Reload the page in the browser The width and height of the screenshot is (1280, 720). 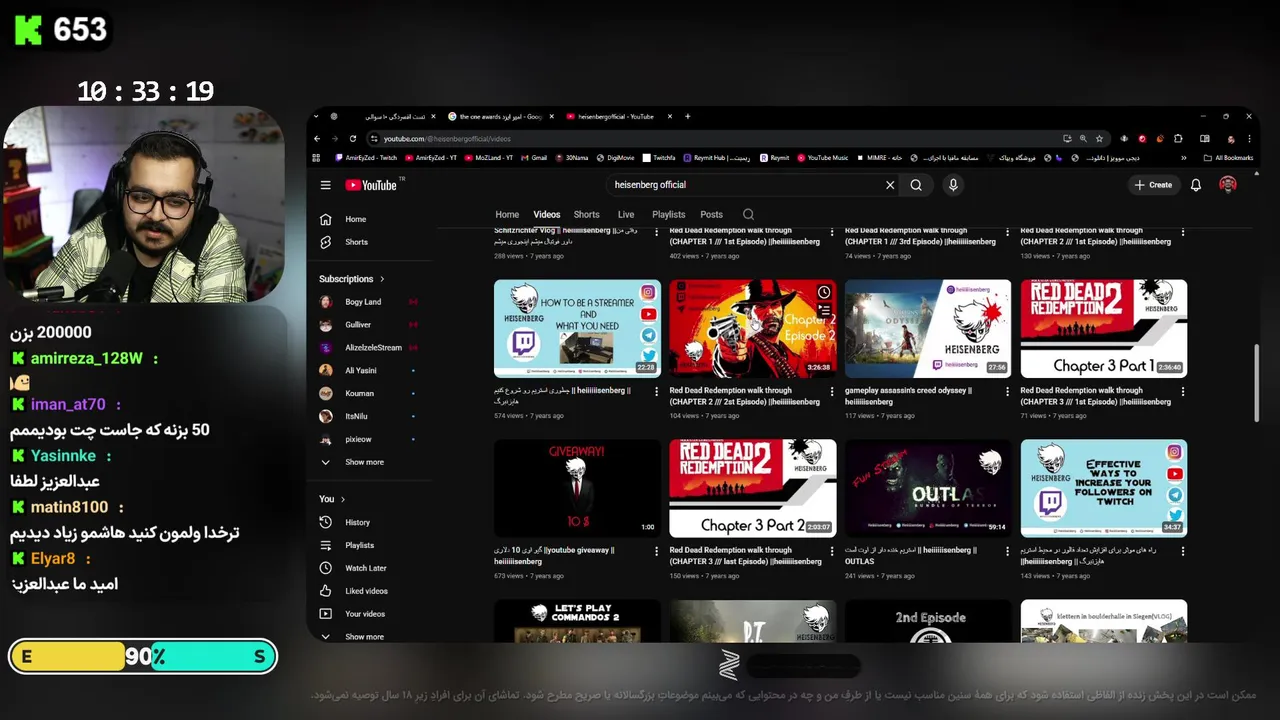(x=352, y=139)
